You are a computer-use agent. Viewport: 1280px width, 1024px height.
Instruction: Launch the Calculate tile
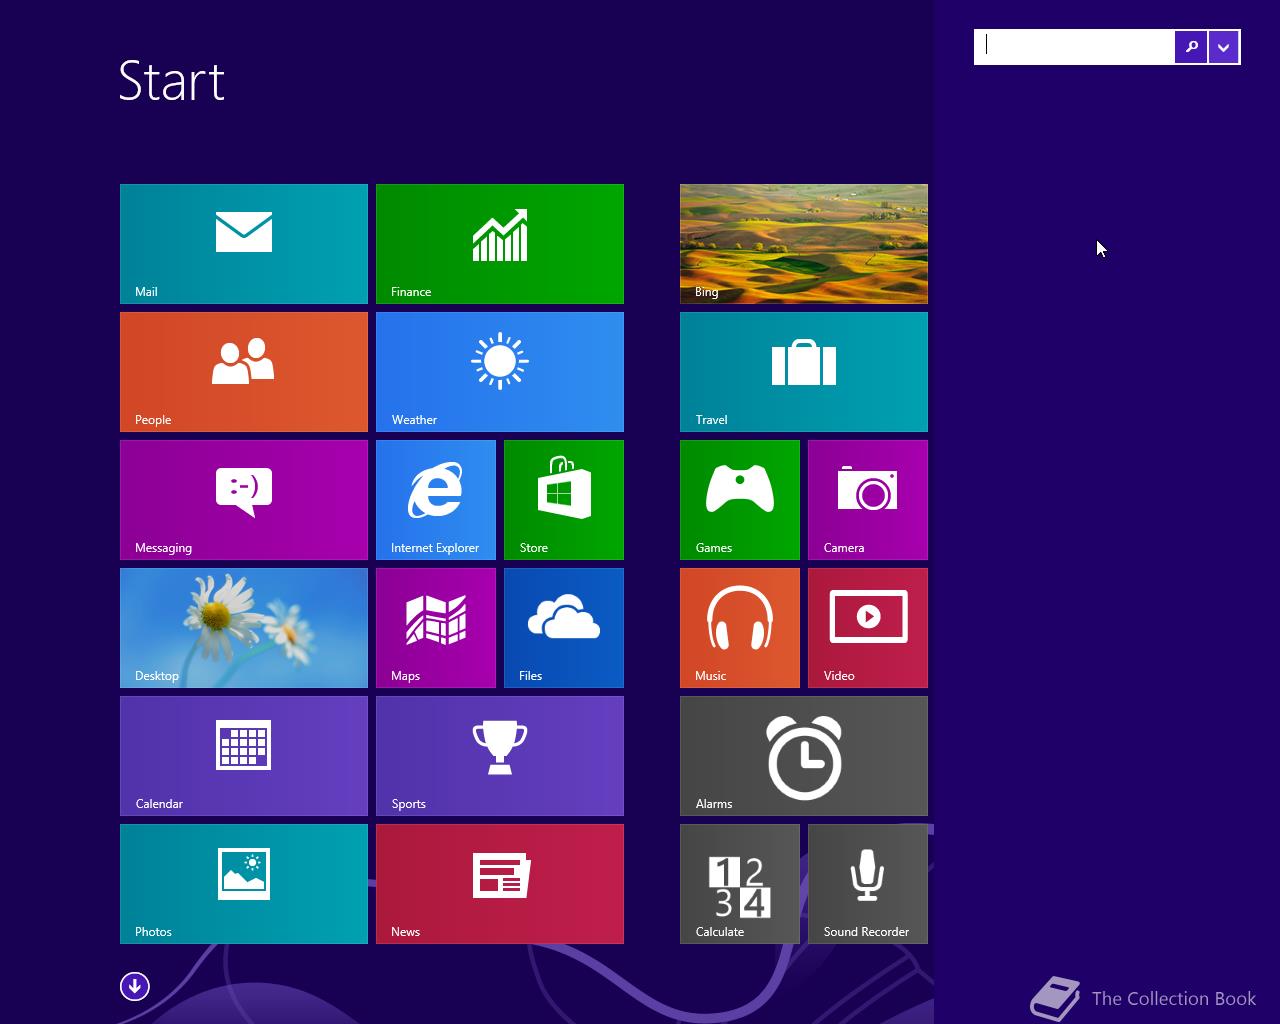pos(740,884)
